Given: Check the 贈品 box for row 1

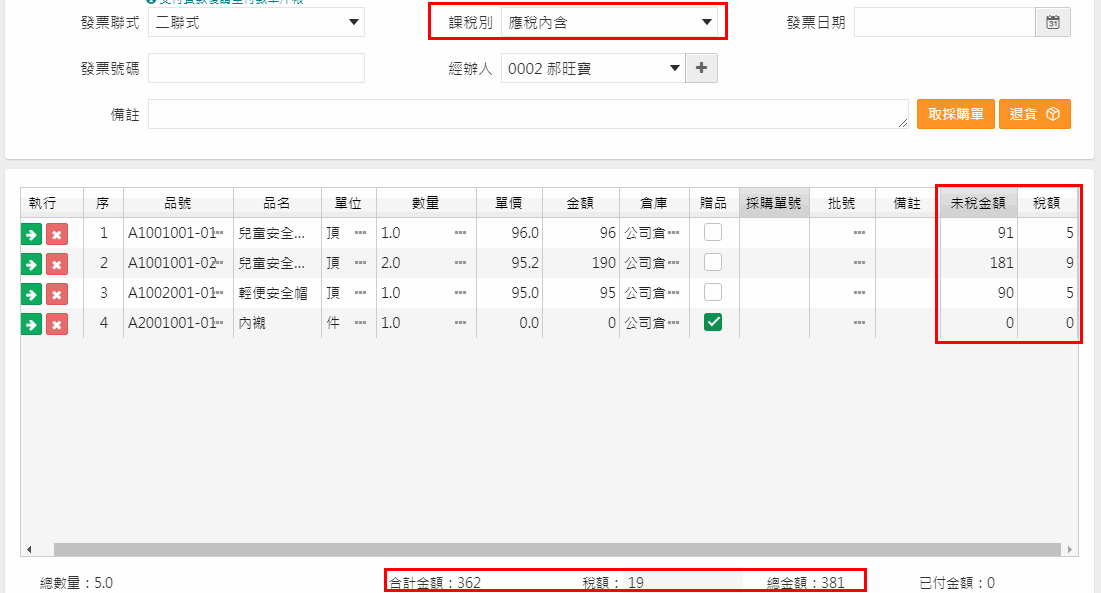Looking at the screenshot, I should coord(713,232).
